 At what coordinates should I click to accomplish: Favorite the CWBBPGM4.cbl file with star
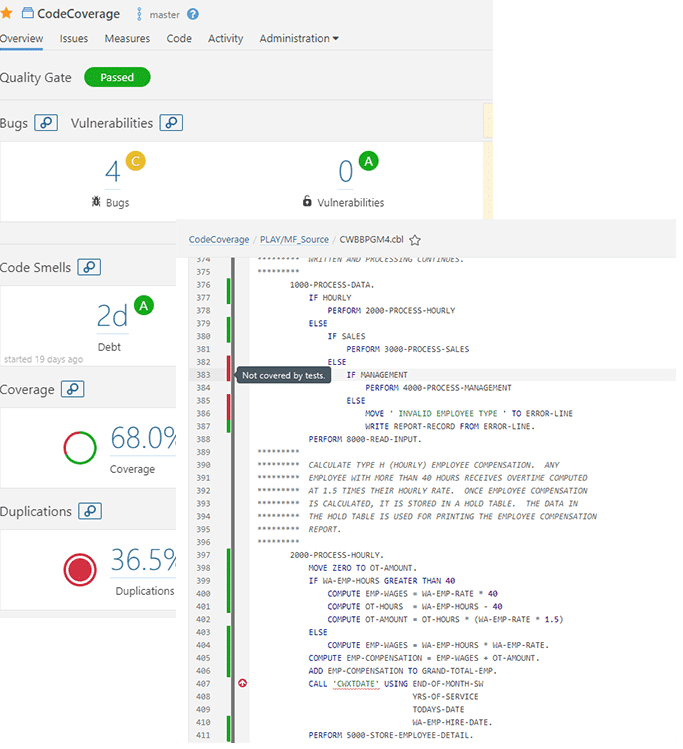pyautogui.click(x=415, y=240)
